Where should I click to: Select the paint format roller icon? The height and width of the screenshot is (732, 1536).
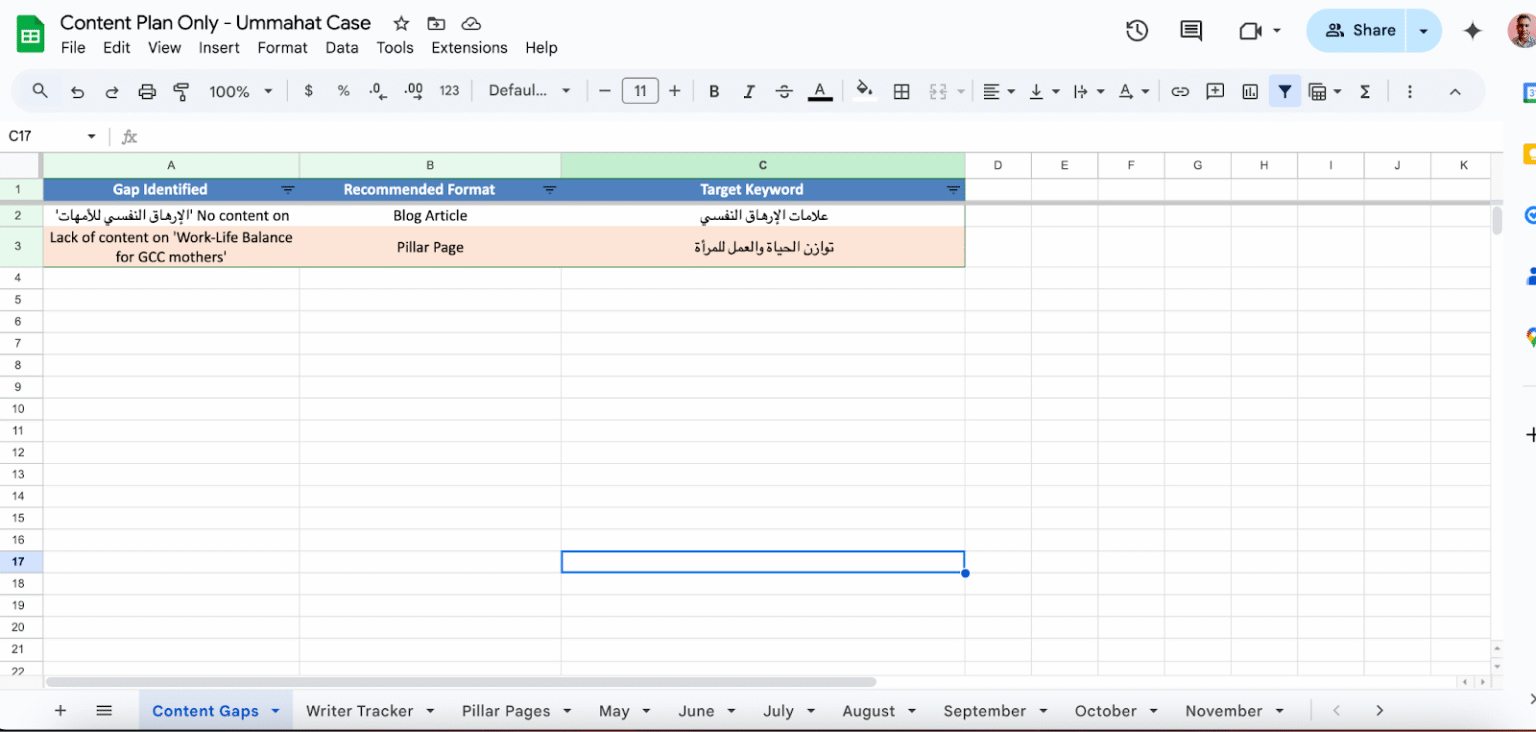pyautogui.click(x=181, y=91)
